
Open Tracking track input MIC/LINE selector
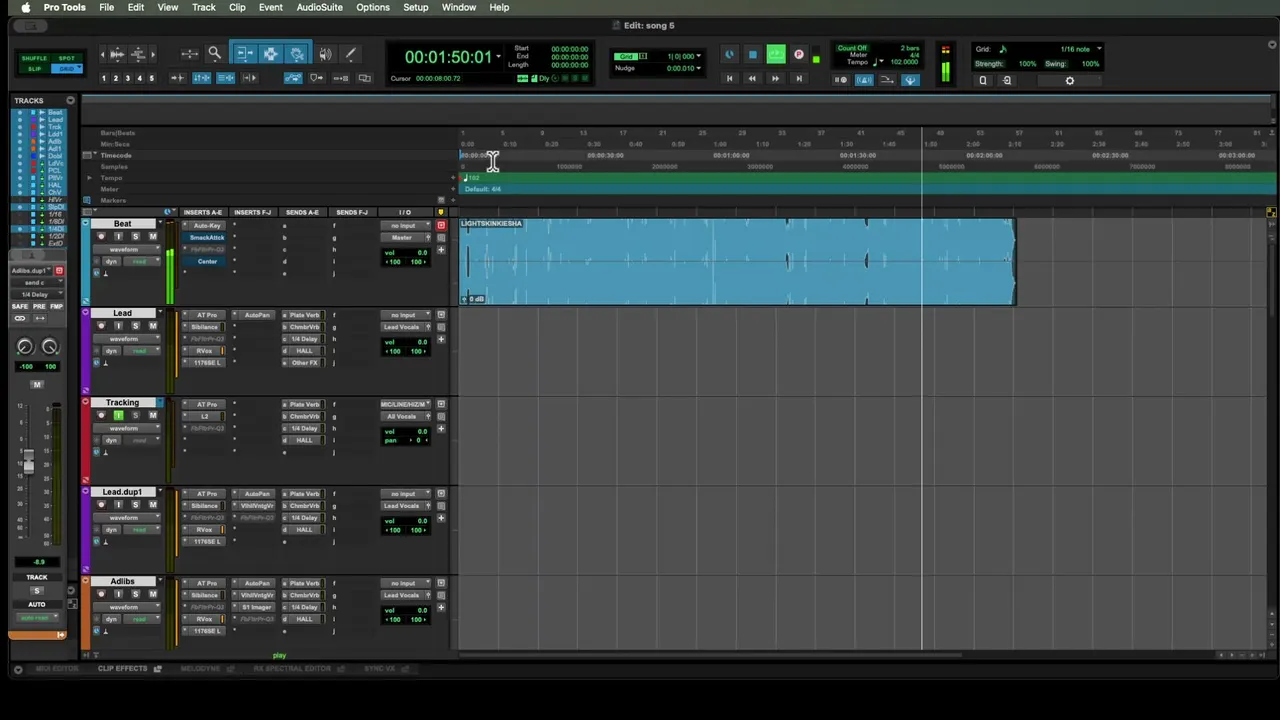(x=406, y=404)
